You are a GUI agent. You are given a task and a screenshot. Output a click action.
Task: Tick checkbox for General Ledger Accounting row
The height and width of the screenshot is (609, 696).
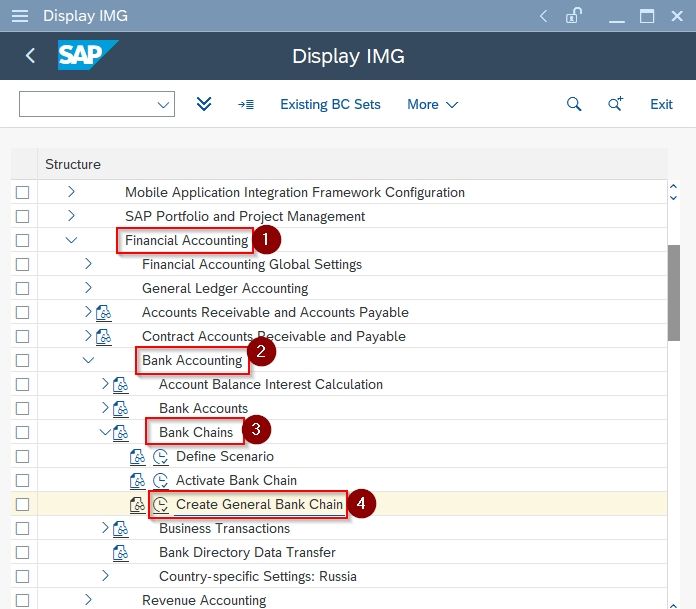click(22, 289)
